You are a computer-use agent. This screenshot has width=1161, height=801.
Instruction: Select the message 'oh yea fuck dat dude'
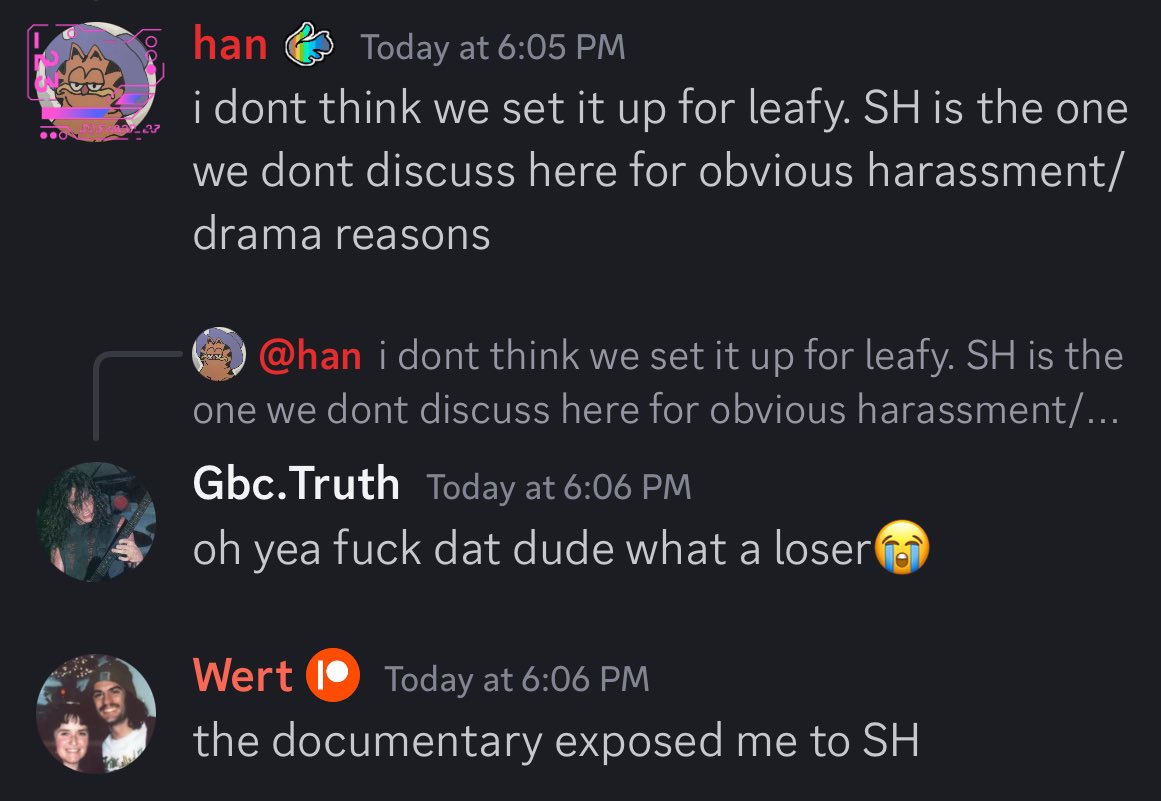[561, 549]
